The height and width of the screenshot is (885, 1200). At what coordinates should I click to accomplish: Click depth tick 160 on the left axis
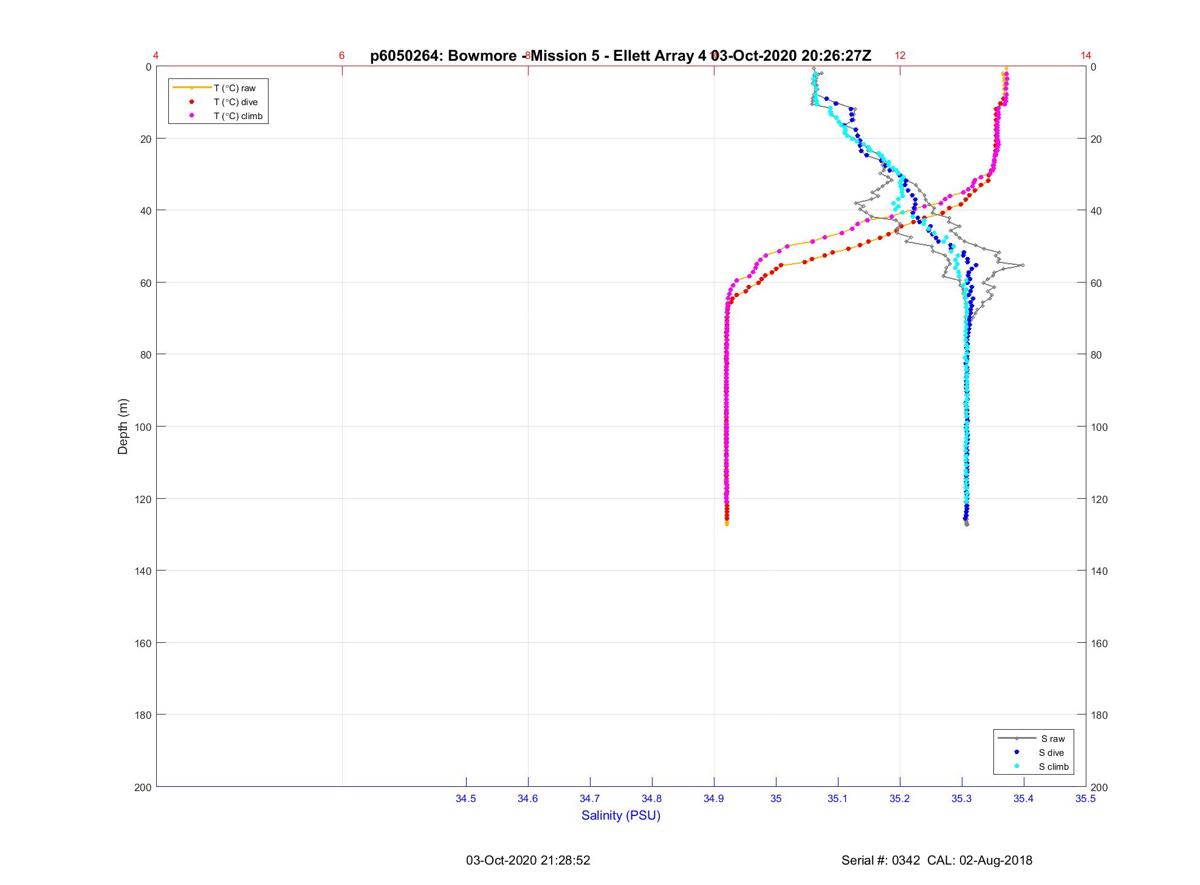click(142, 643)
